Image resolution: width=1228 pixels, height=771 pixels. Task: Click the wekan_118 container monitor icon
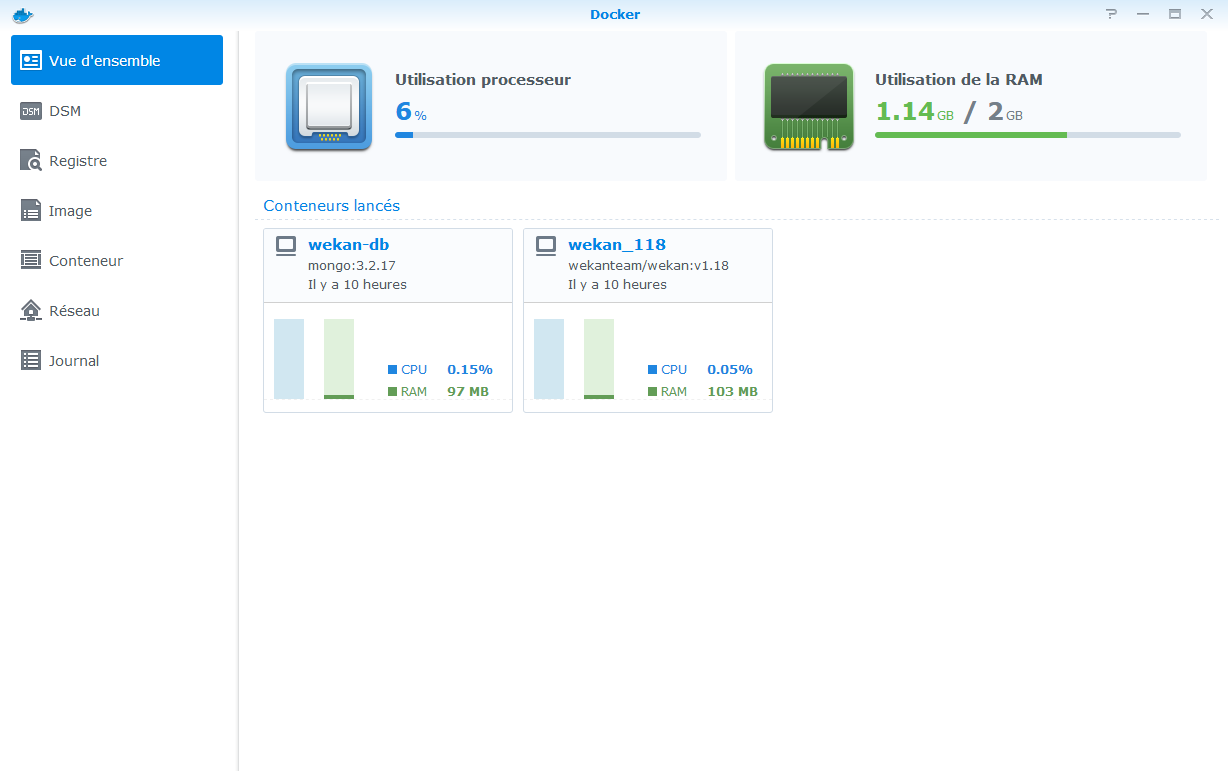pyautogui.click(x=546, y=245)
